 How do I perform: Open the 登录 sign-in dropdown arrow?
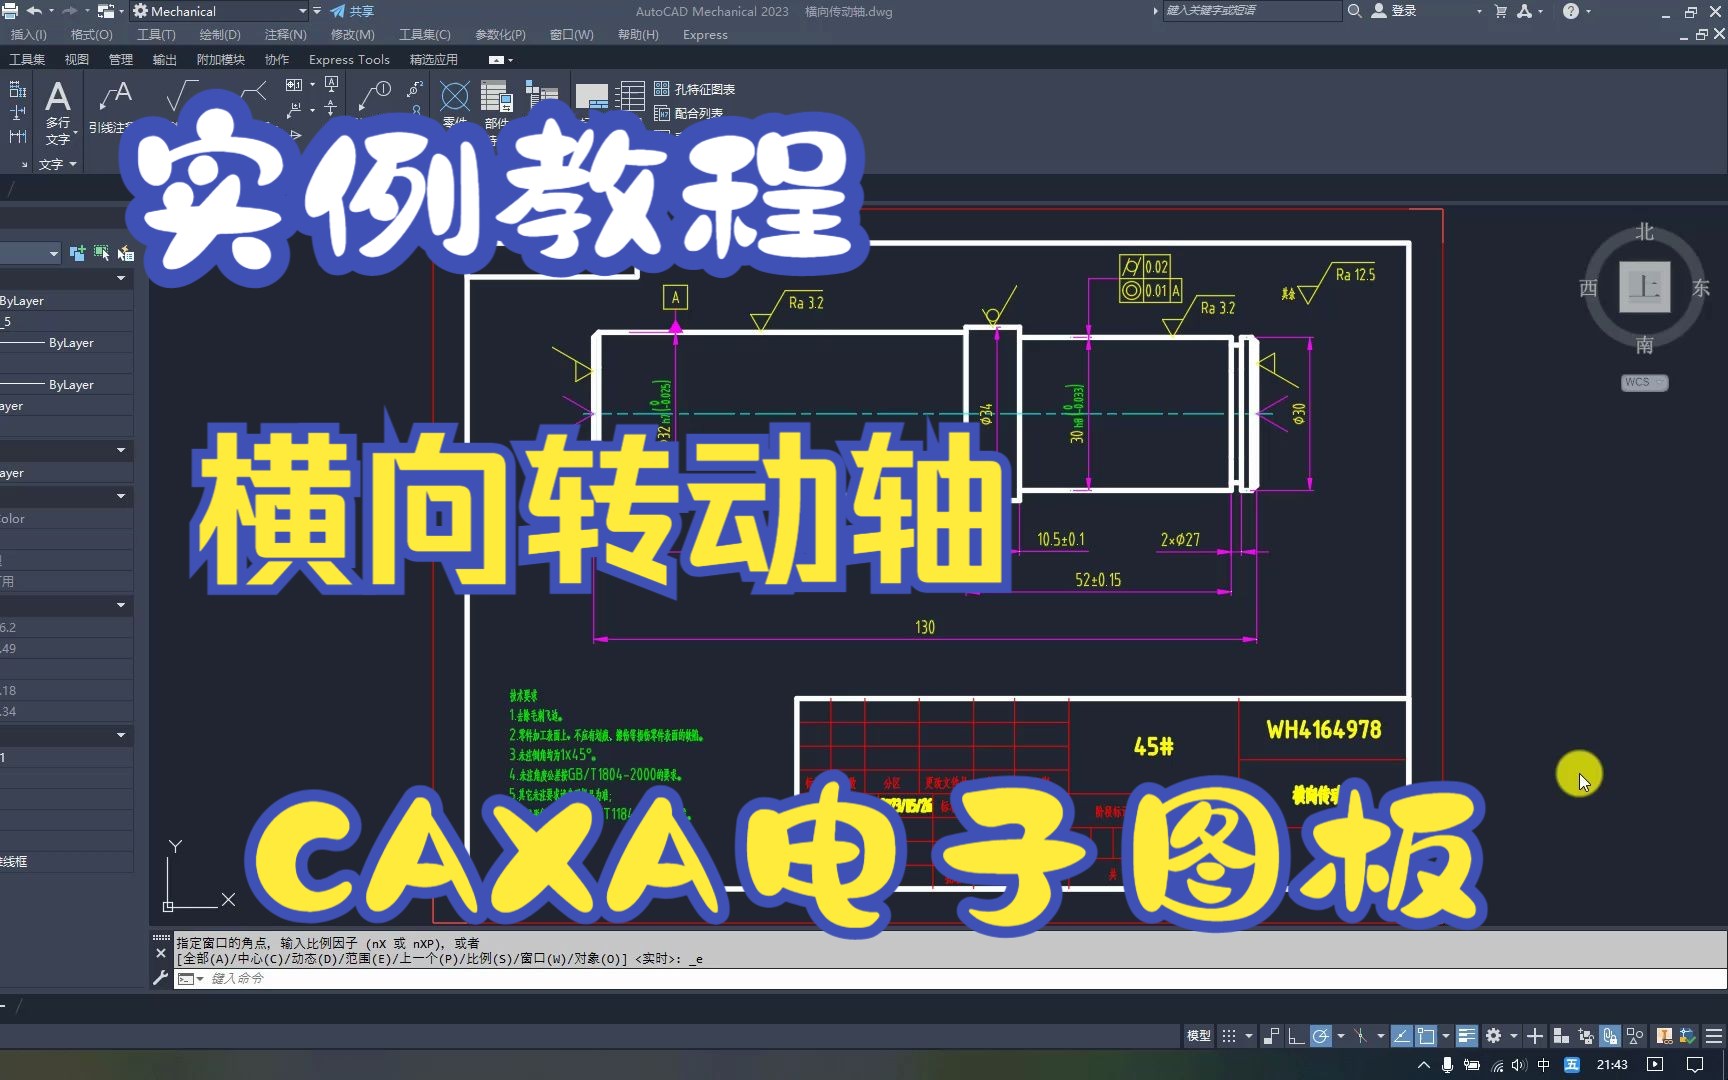[1479, 11]
